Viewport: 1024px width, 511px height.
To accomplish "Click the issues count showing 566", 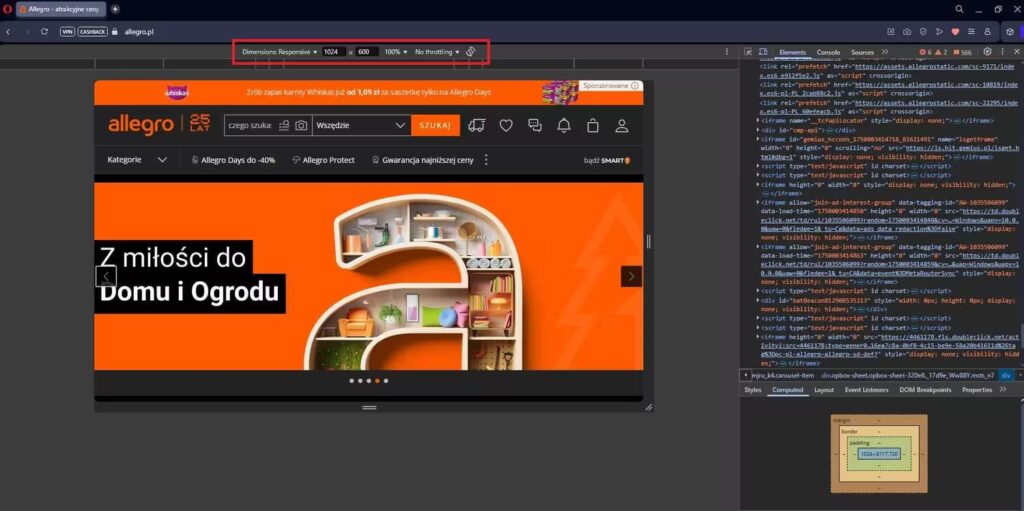I will [x=962, y=52].
